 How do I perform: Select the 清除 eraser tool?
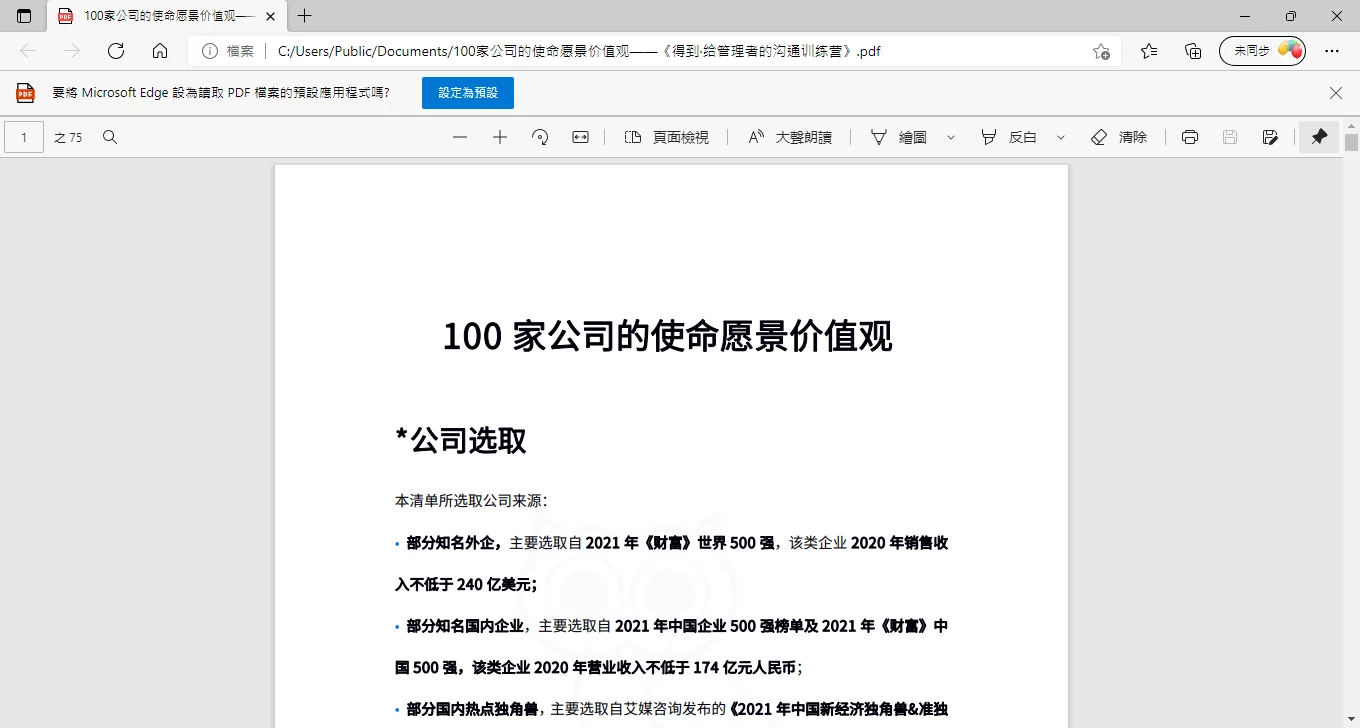pyautogui.click(x=1119, y=137)
